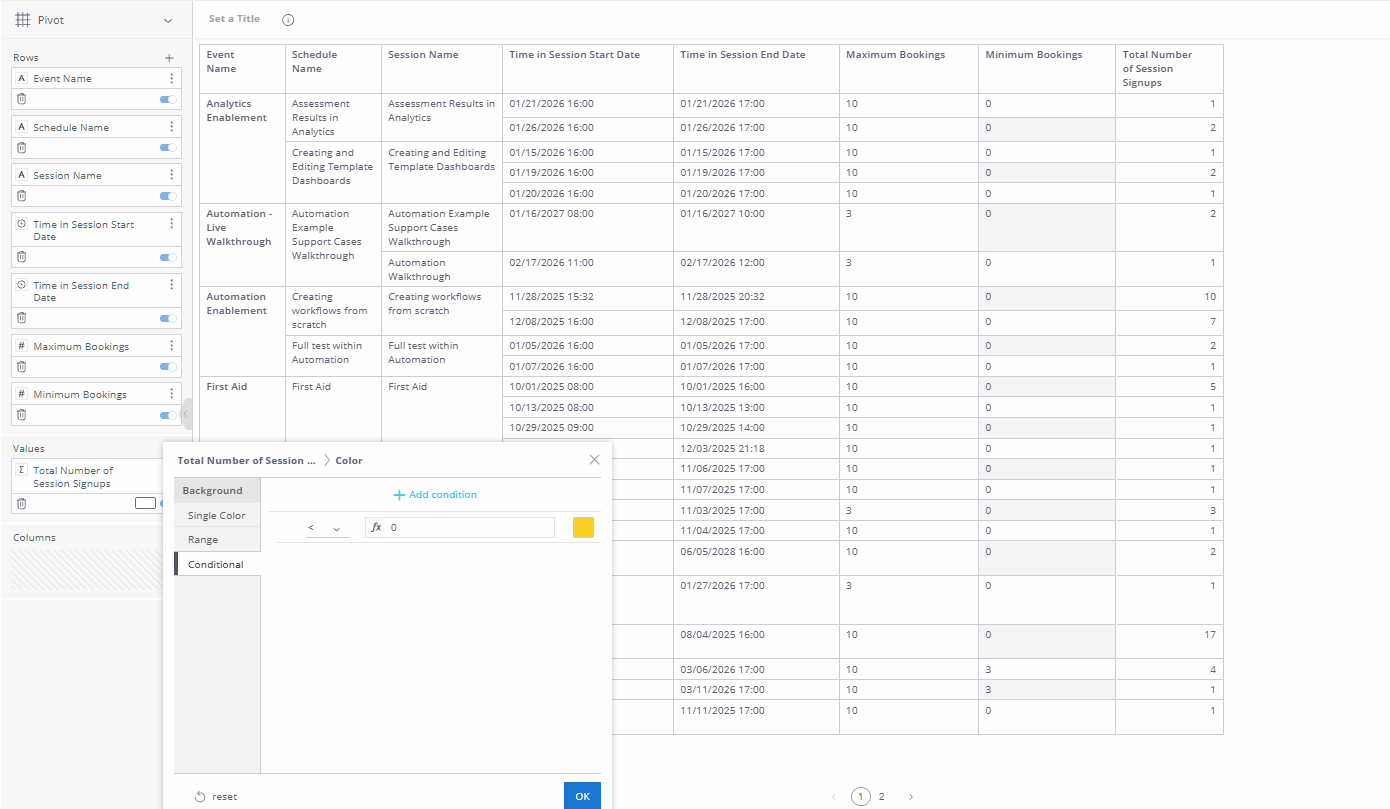Click the Add condition link
The image size is (1390, 809).
click(435, 494)
